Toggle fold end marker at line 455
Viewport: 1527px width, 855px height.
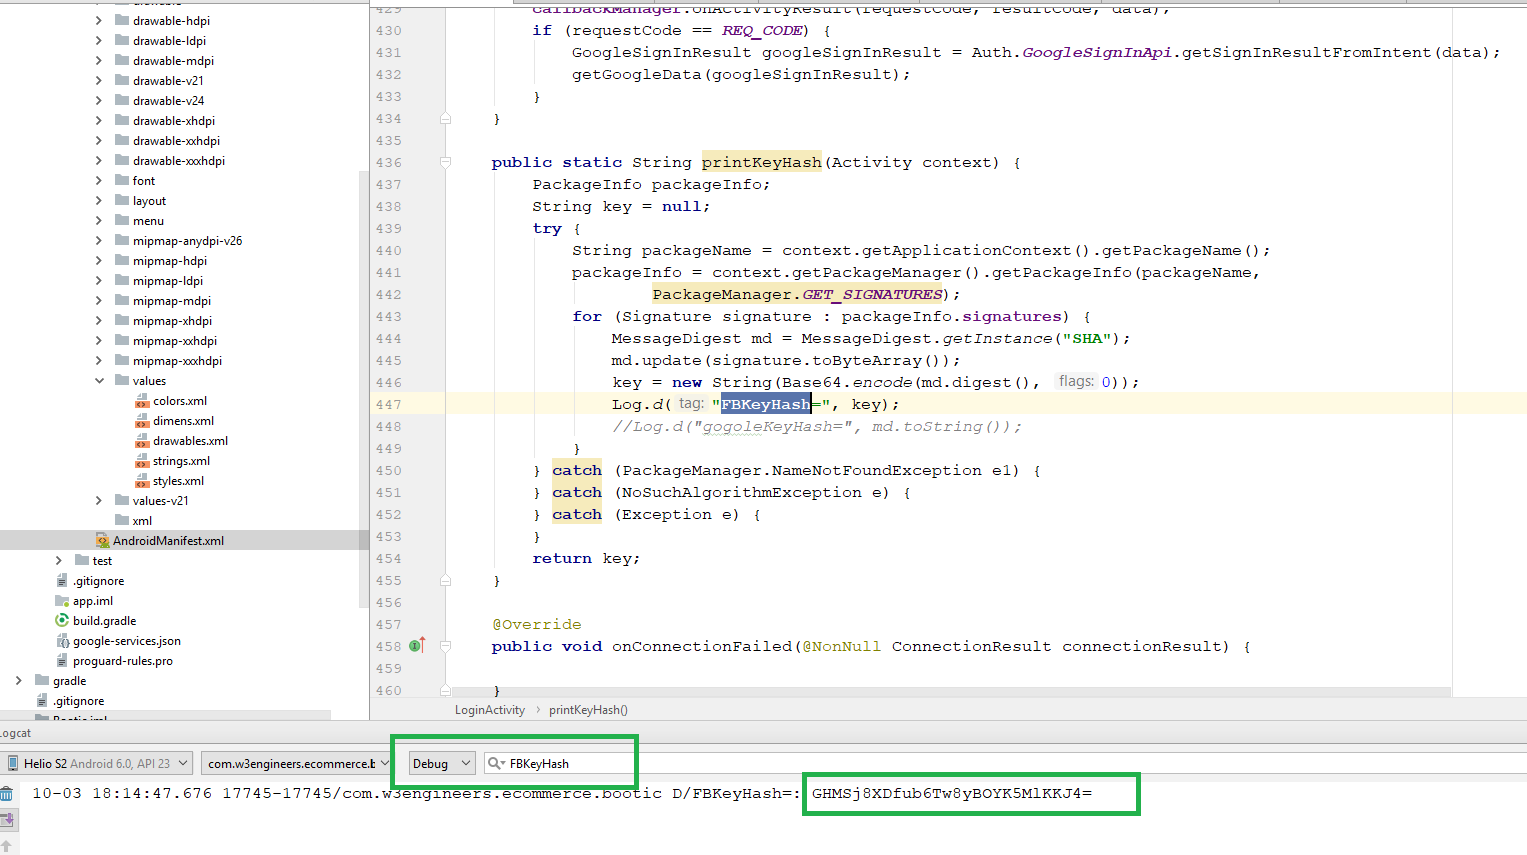[x=445, y=580]
